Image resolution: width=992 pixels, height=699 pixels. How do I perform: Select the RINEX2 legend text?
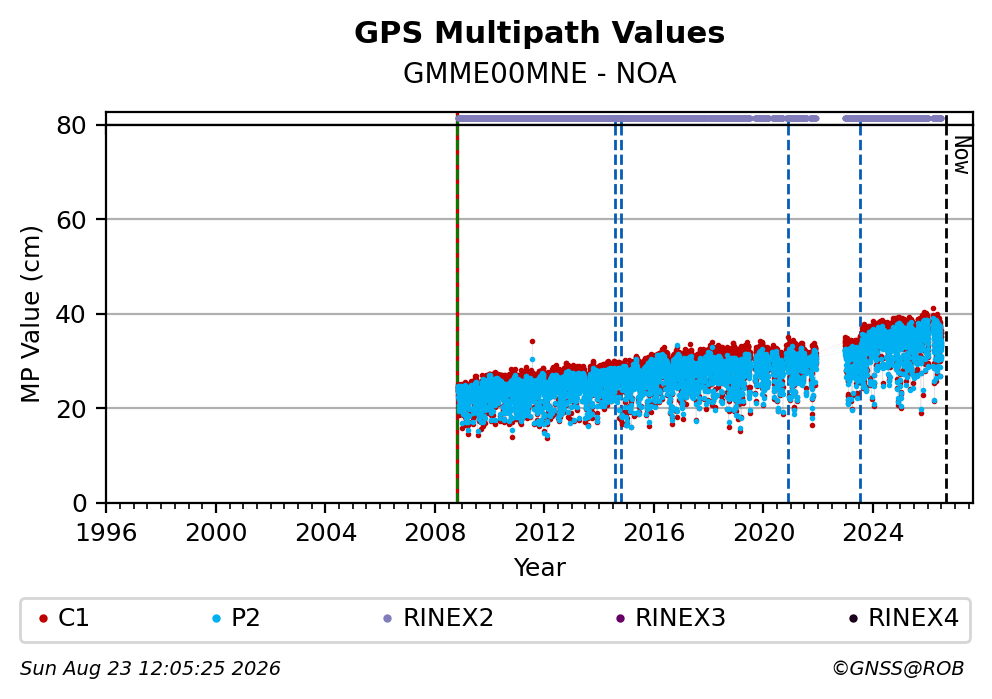coord(448,618)
